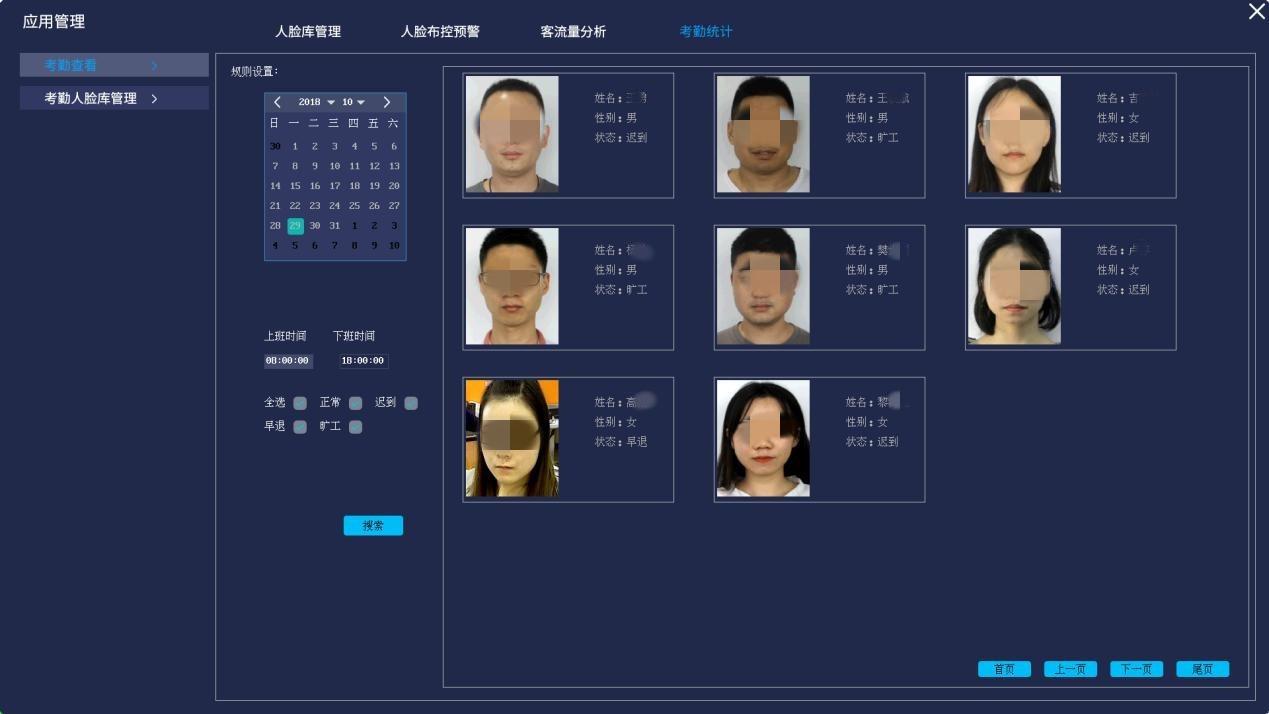Switch to 客流量分析 tab
This screenshot has height=714, width=1269.
click(x=573, y=31)
